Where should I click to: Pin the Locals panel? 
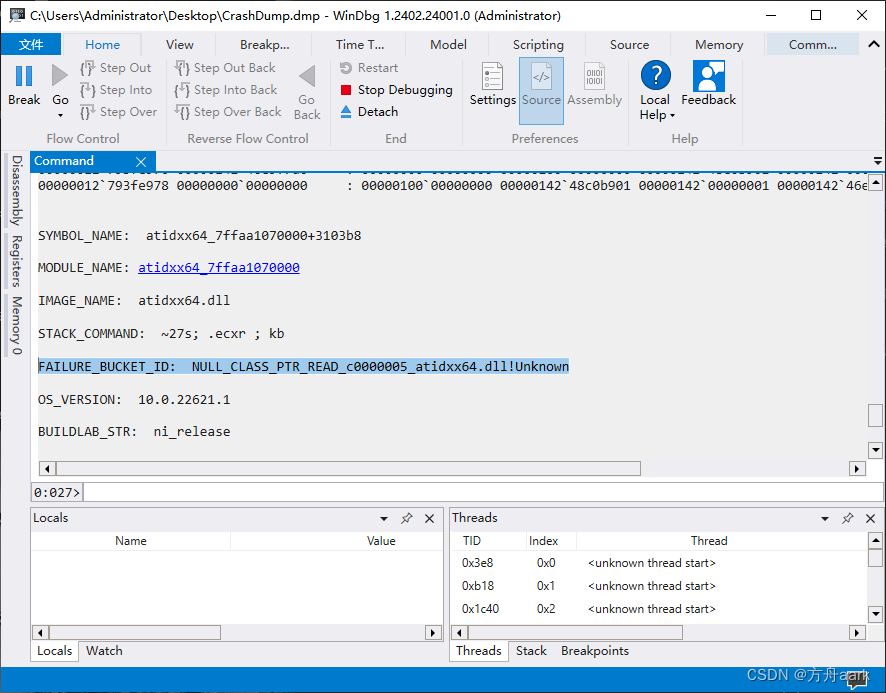tap(406, 518)
